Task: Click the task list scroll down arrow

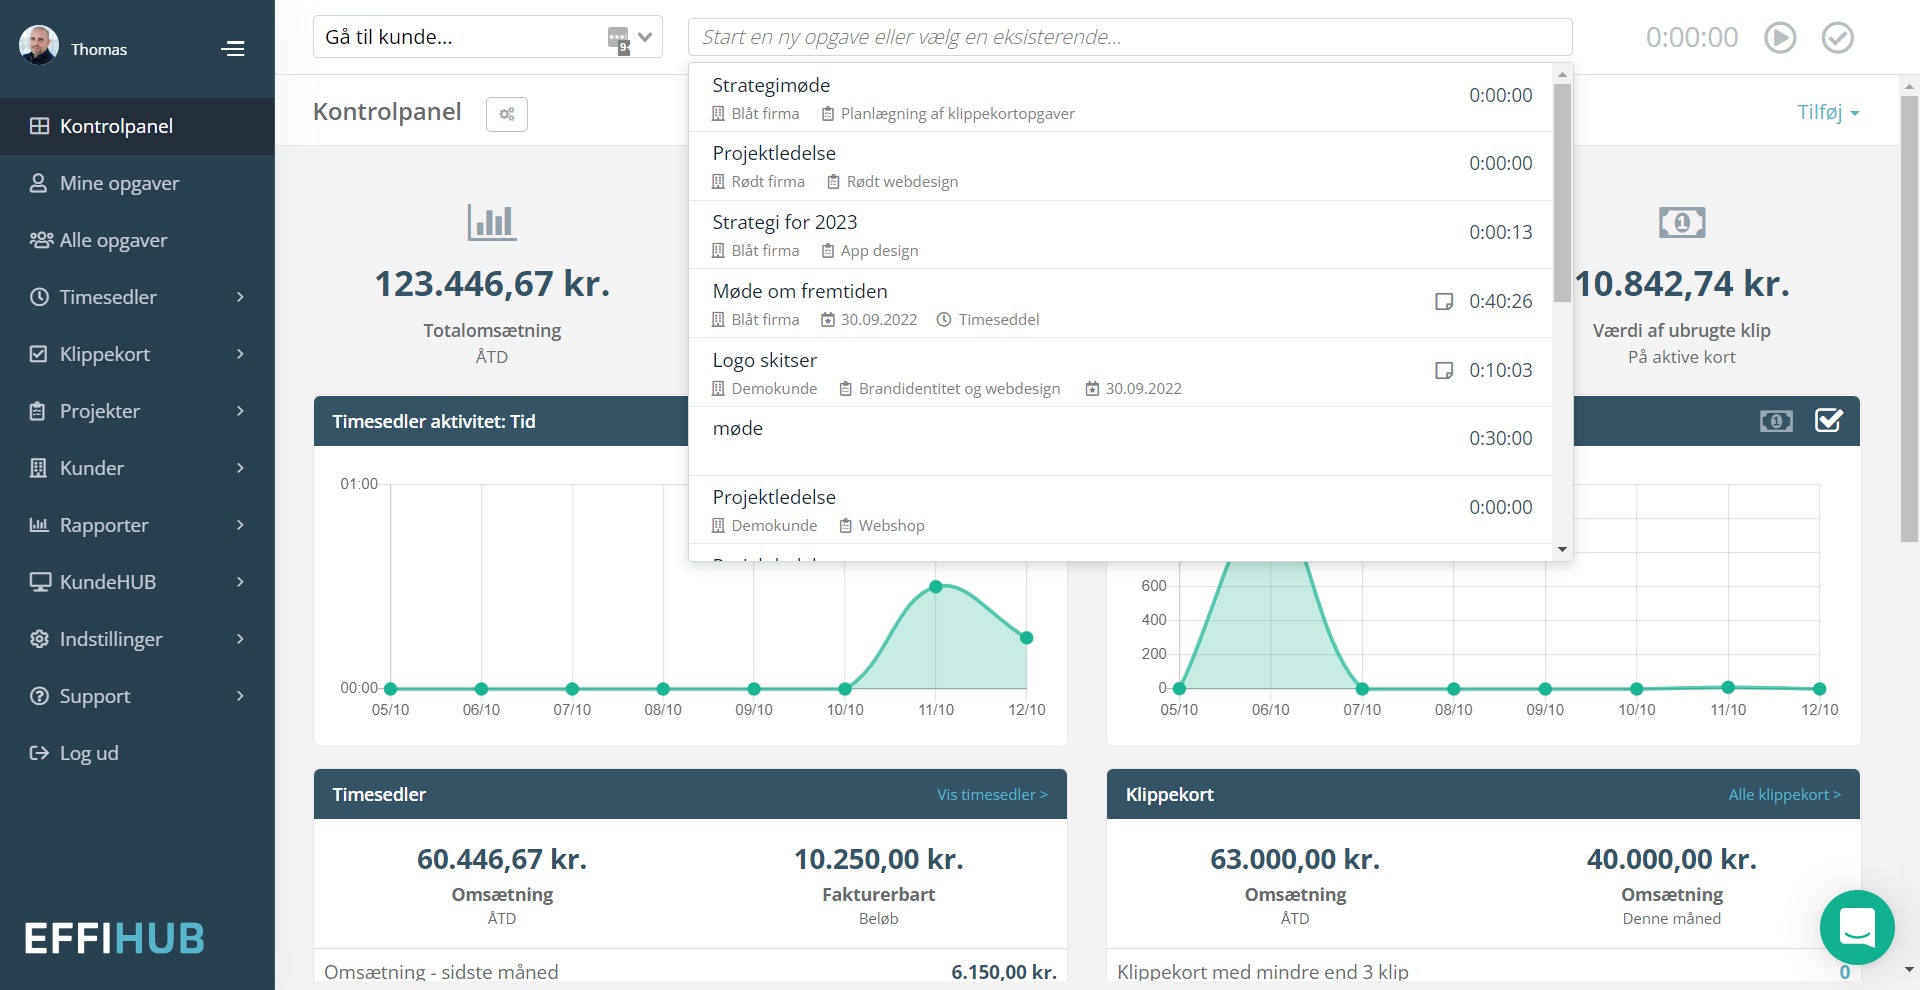Action: 1562,549
